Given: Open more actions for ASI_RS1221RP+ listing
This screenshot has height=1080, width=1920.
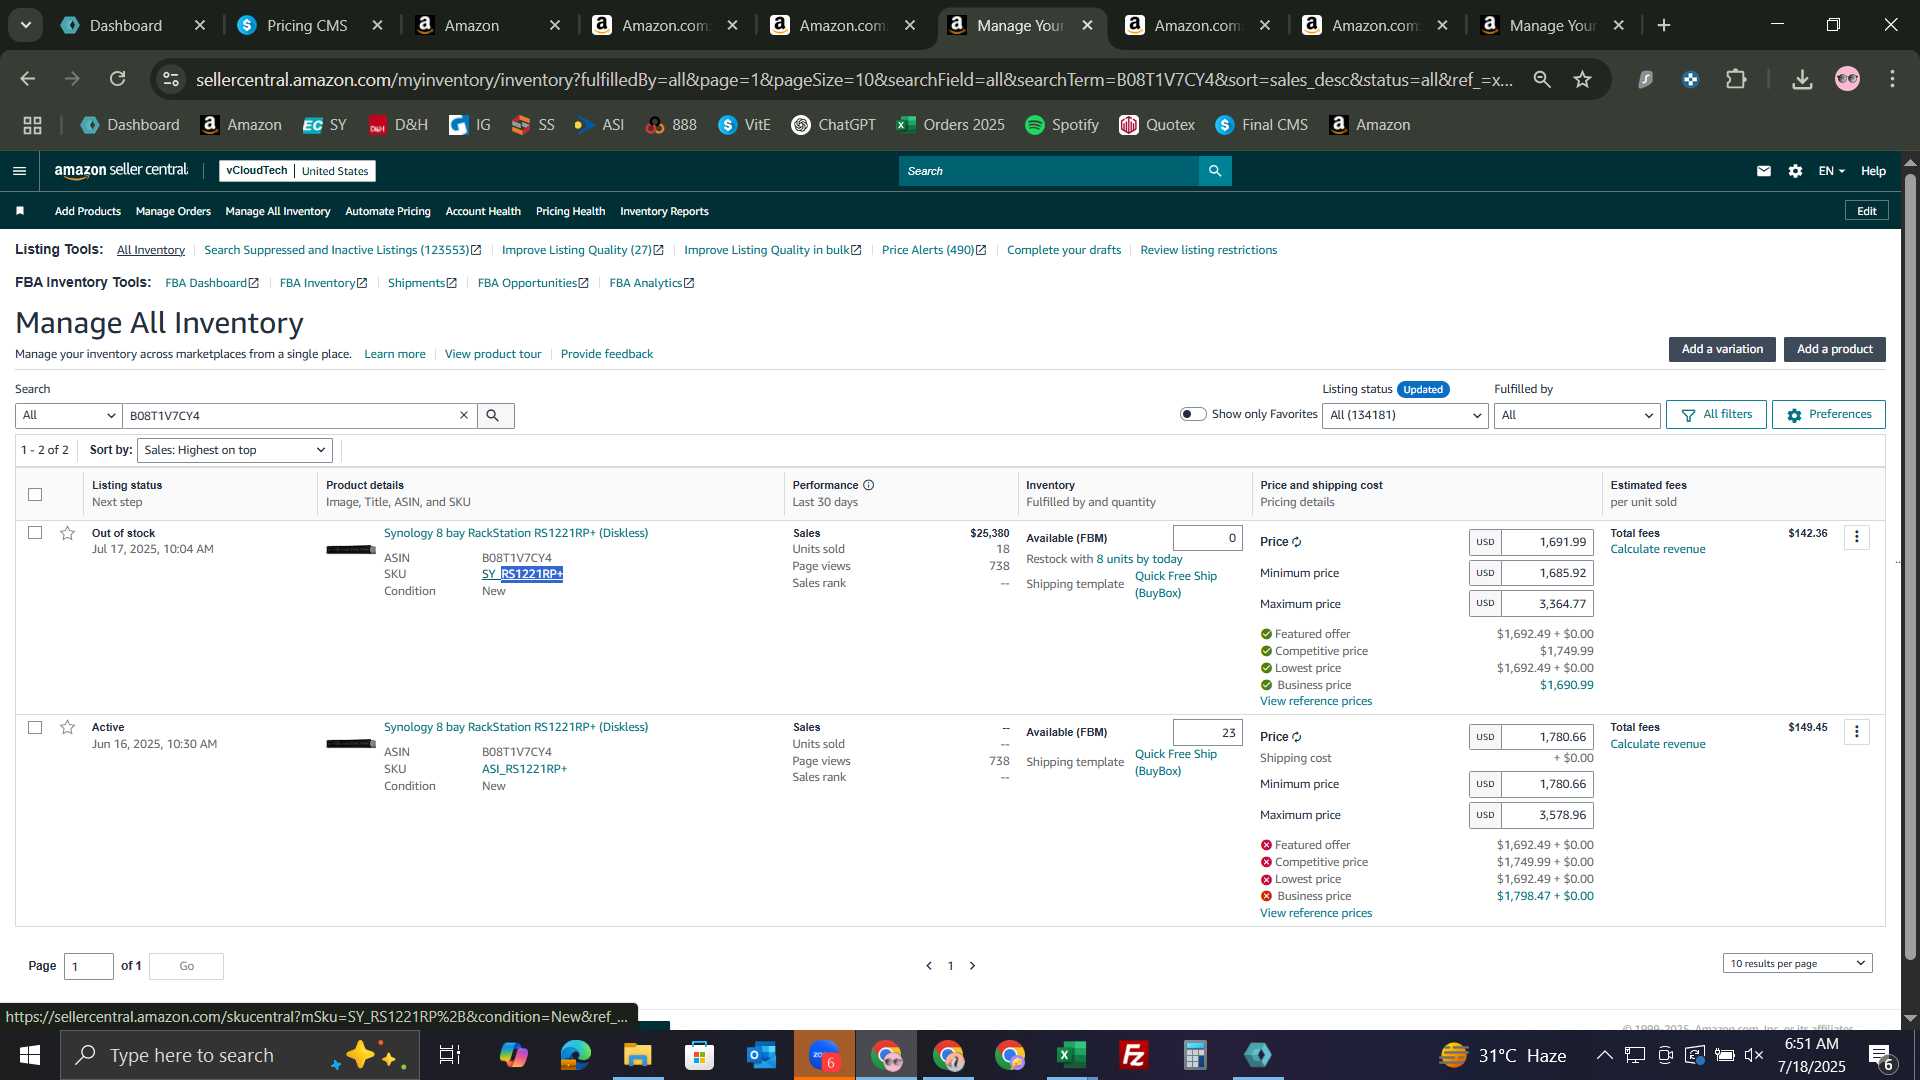Looking at the screenshot, I should coord(1856,732).
